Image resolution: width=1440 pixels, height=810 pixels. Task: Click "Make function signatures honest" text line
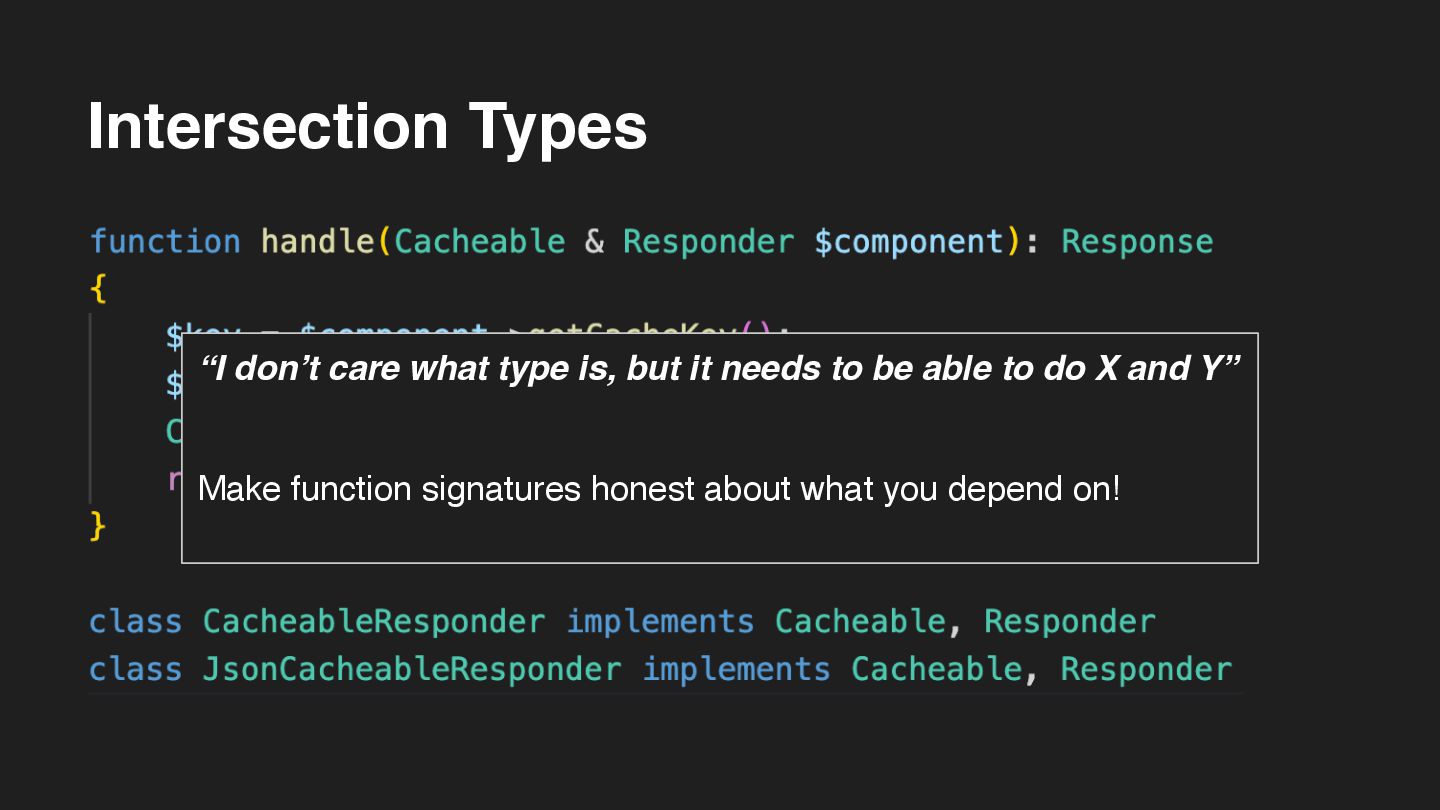coord(659,489)
